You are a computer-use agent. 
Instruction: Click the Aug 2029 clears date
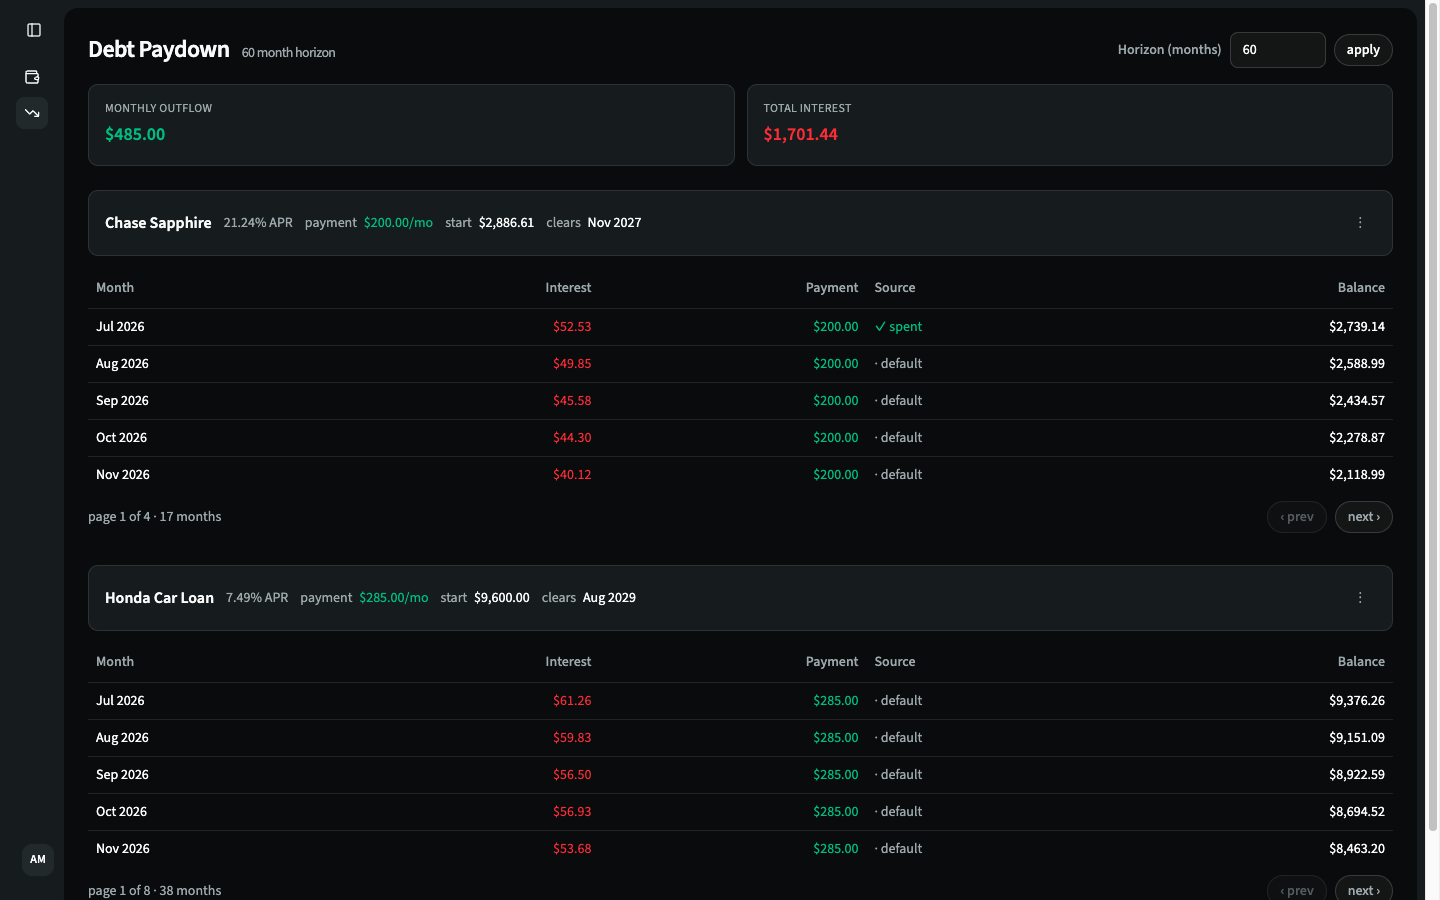click(609, 598)
